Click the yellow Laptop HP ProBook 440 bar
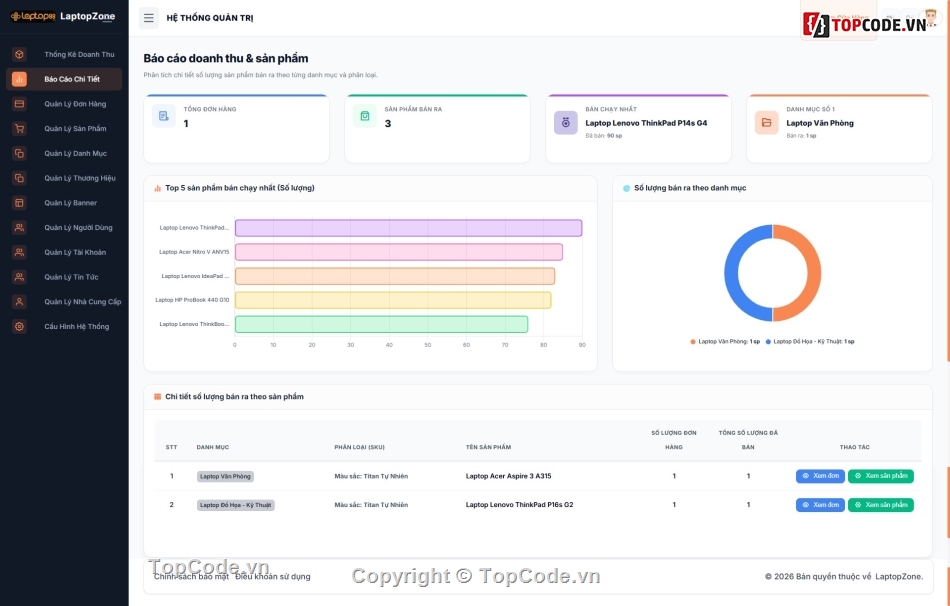The height and width of the screenshot is (606, 950). point(393,301)
